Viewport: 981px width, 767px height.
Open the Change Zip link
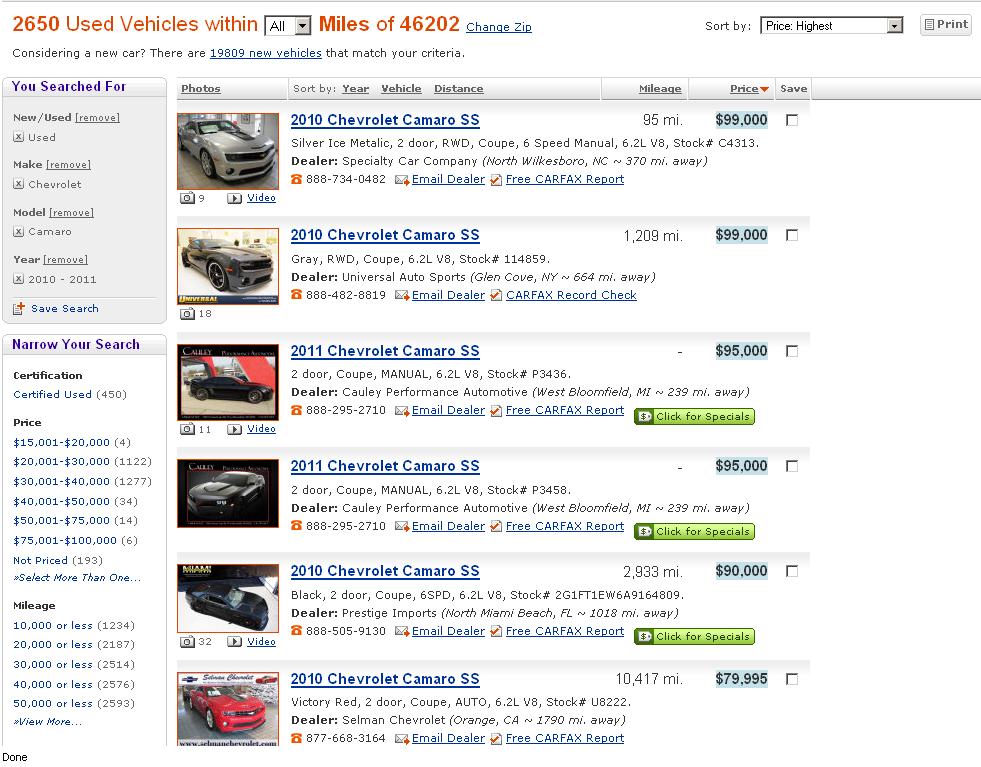point(498,28)
